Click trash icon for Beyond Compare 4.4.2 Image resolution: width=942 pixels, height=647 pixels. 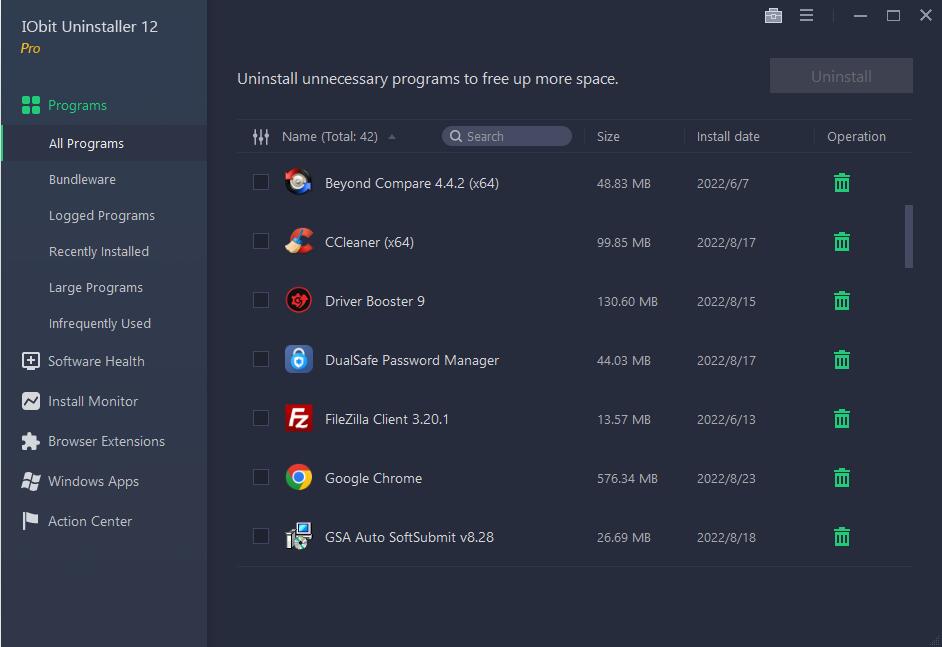point(842,183)
